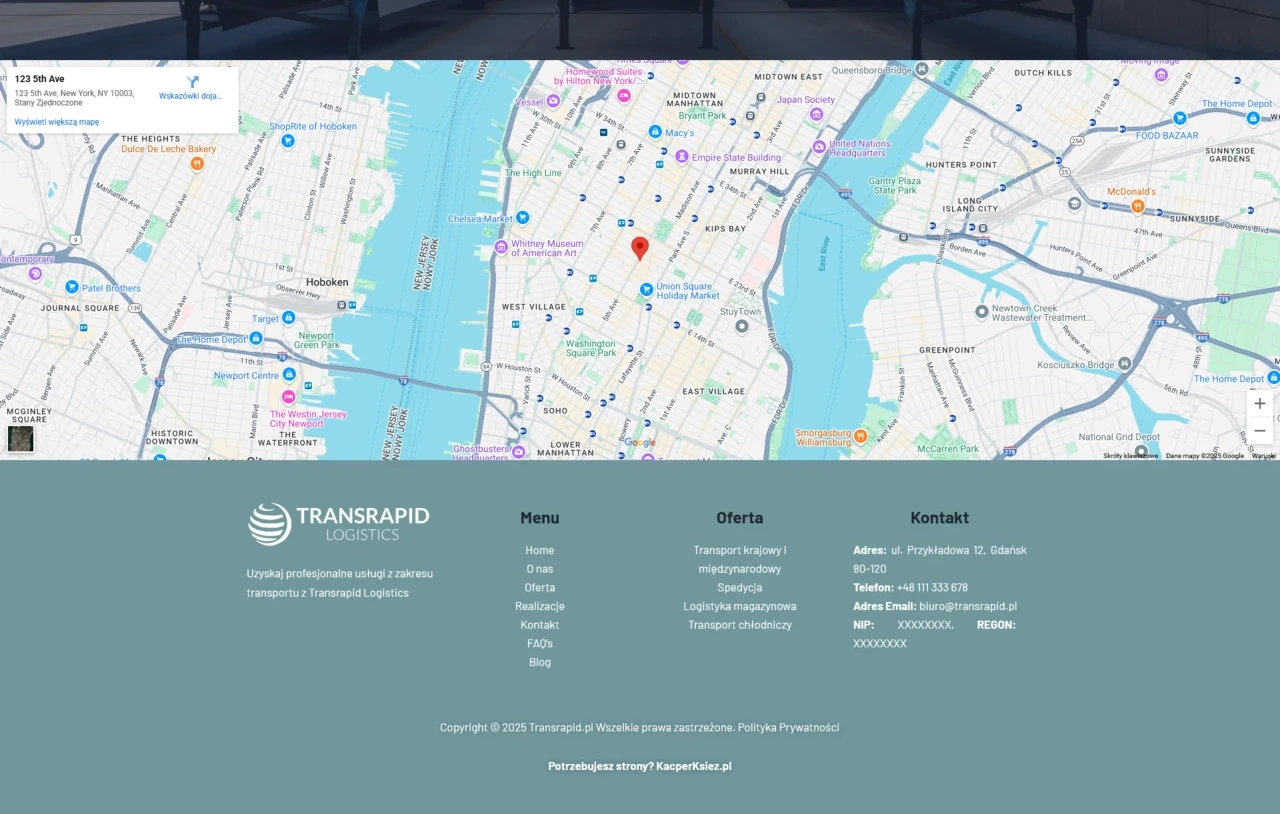
Task: Click the address ul. Przykładowa 12, Gdańsk
Action: pos(940,559)
